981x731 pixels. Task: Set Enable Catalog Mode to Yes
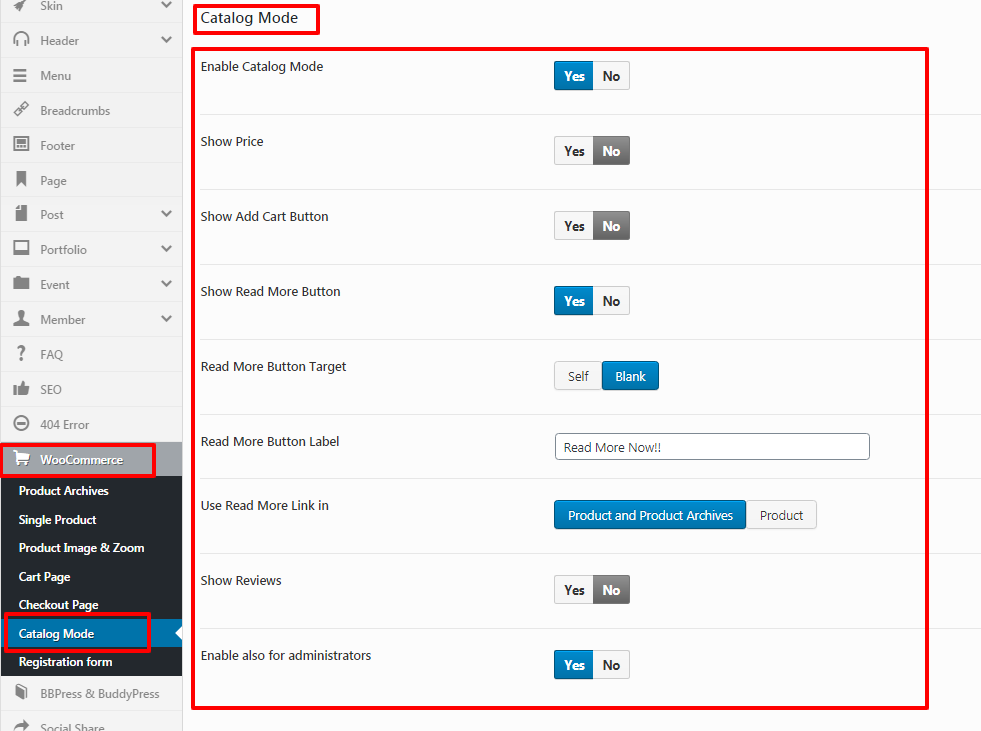tap(573, 76)
